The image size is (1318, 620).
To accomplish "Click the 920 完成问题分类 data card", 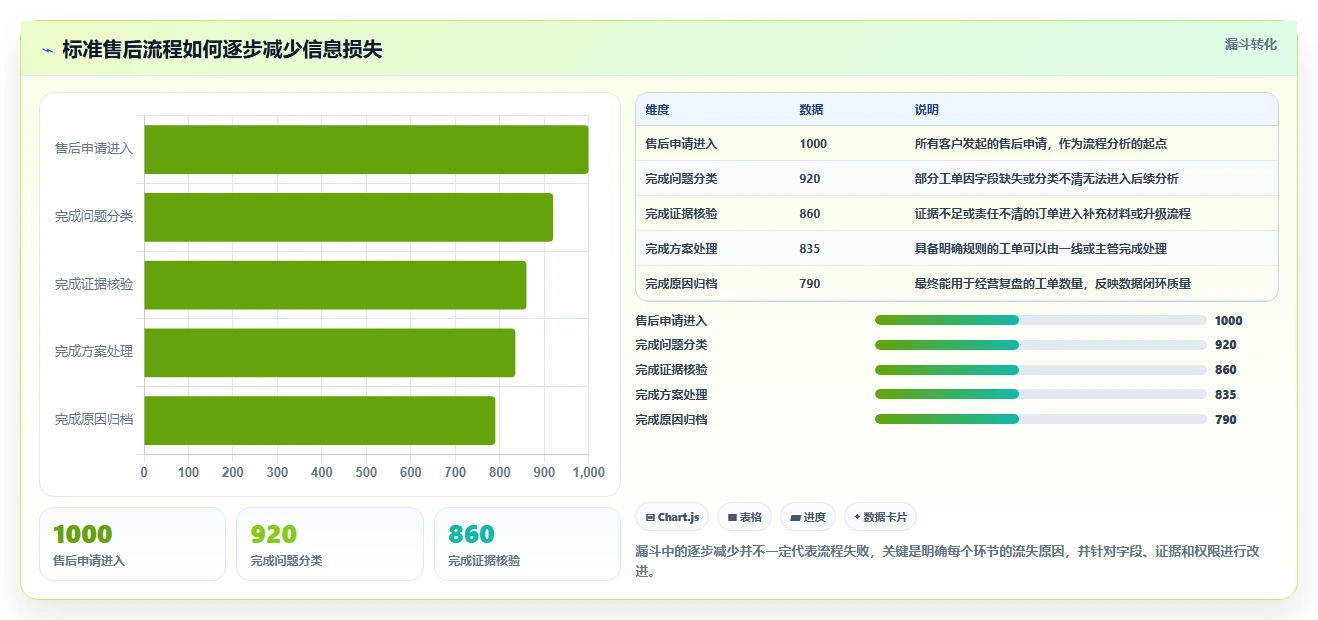I will click(329, 544).
